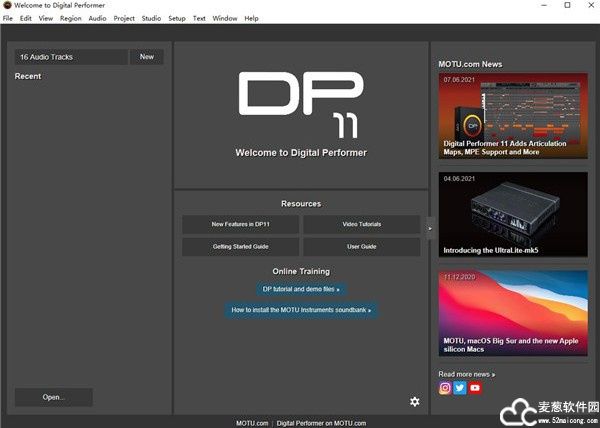600x428 pixels.
Task: Open the MOTU Instruments soundbank install link
Action: coord(300,310)
